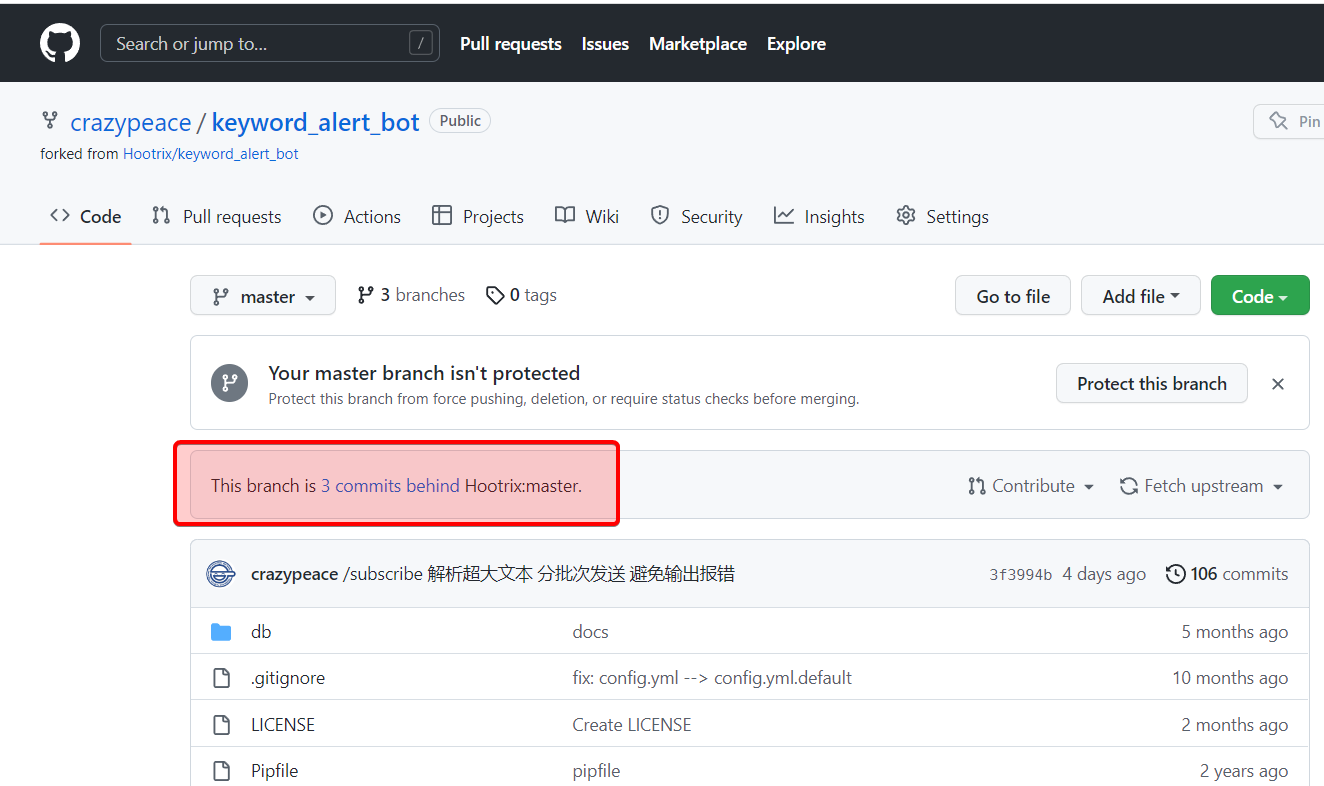View the 0 tags list
This screenshot has height=786, width=1324.
(x=521, y=295)
